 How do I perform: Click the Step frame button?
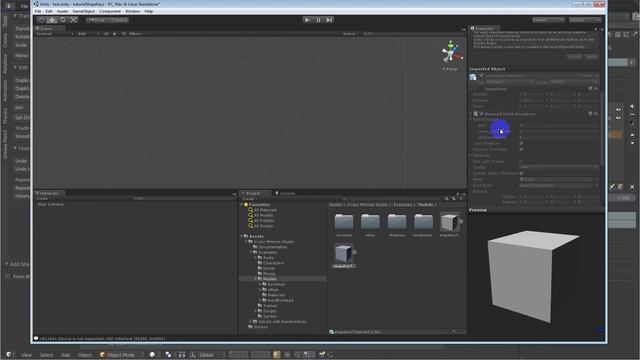click(x=329, y=20)
